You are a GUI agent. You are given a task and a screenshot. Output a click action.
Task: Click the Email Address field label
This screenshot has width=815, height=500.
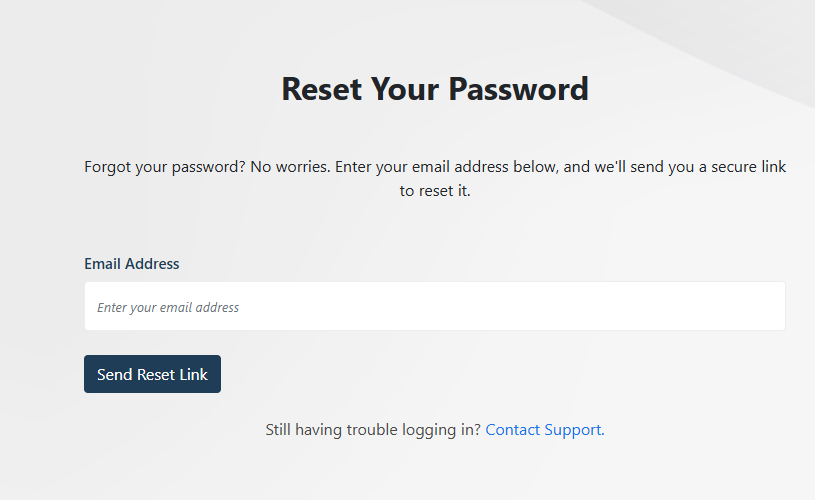(132, 264)
